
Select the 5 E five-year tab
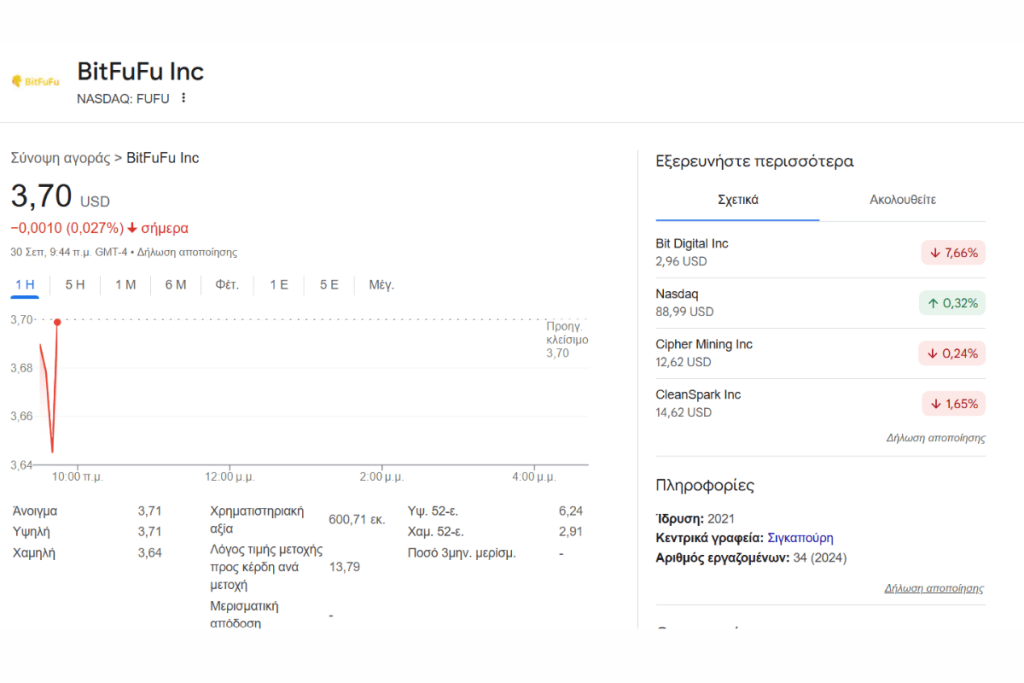pos(329,285)
